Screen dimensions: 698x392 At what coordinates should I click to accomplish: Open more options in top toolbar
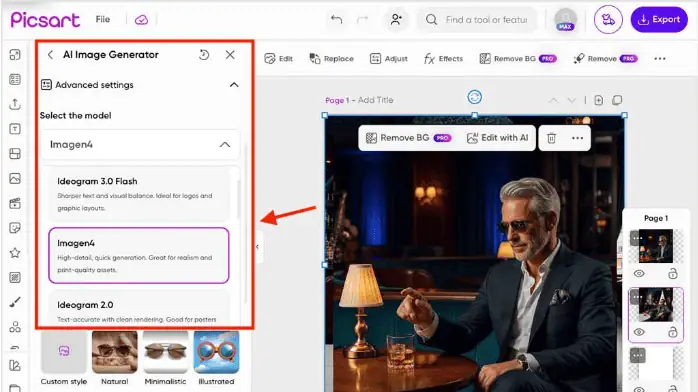coord(660,59)
